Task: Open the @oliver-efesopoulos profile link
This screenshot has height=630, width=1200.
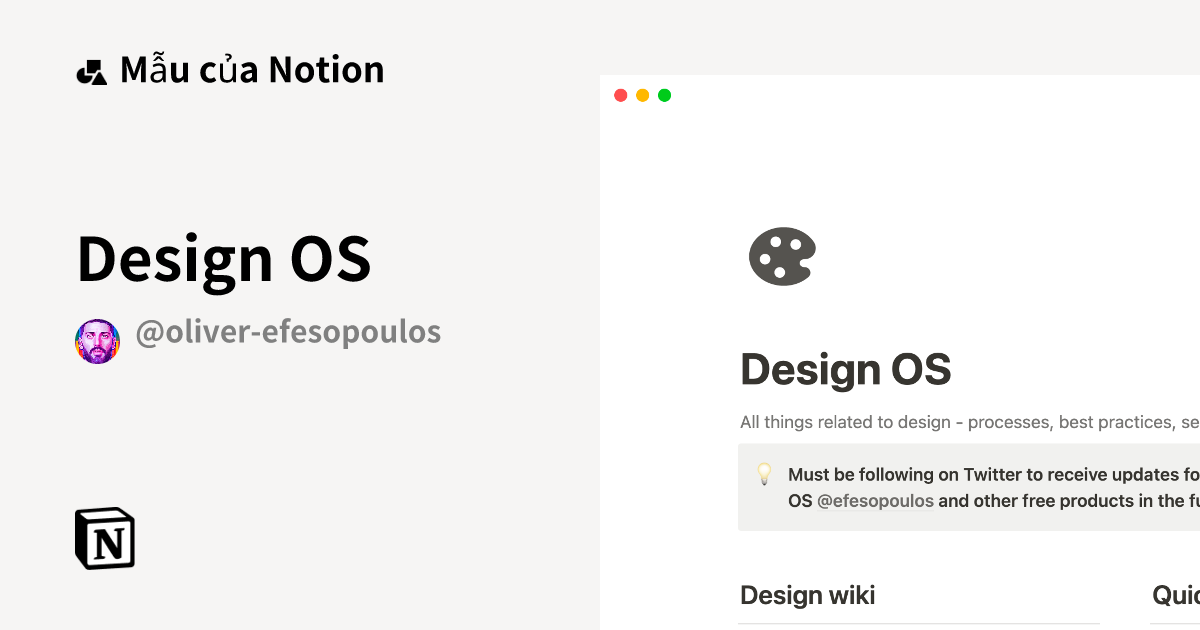Action: [288, 331]
